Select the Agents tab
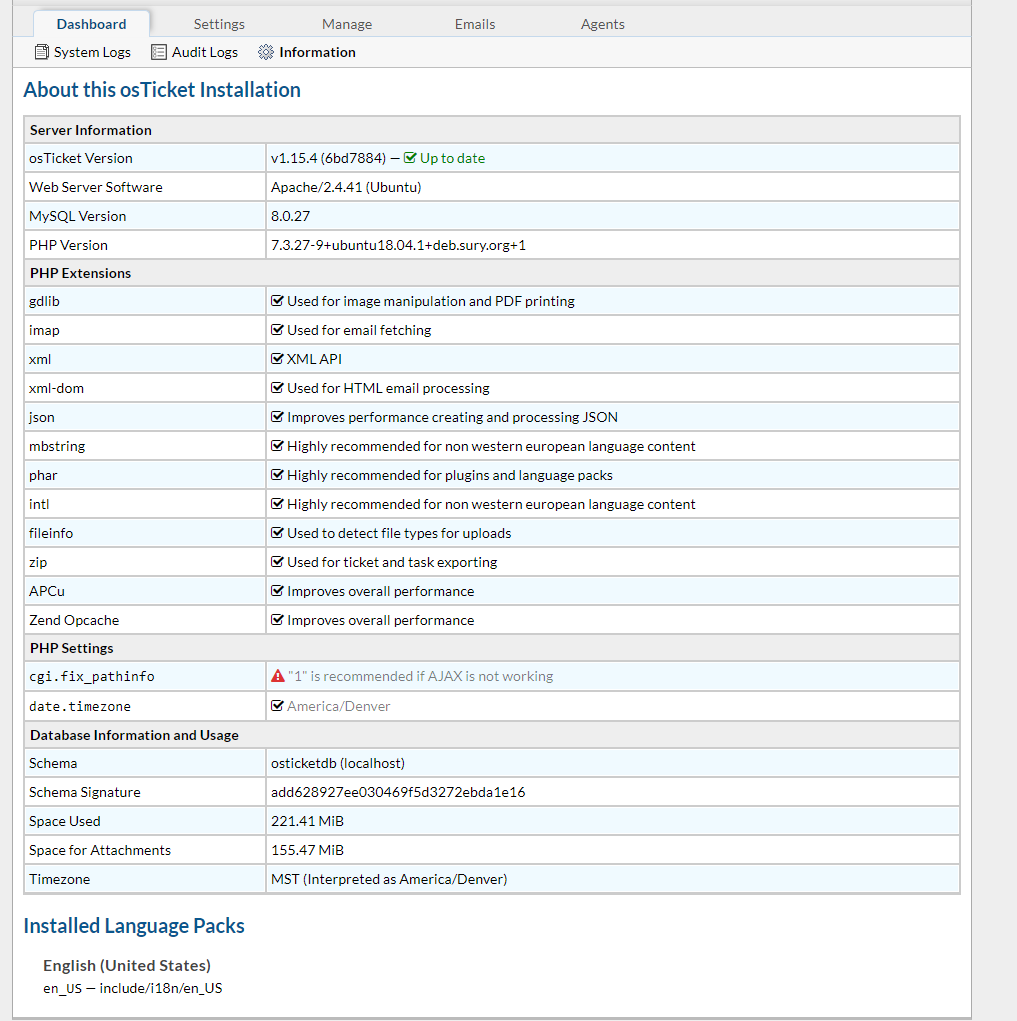This screenshot has height=1021, width=1017. 602,24
